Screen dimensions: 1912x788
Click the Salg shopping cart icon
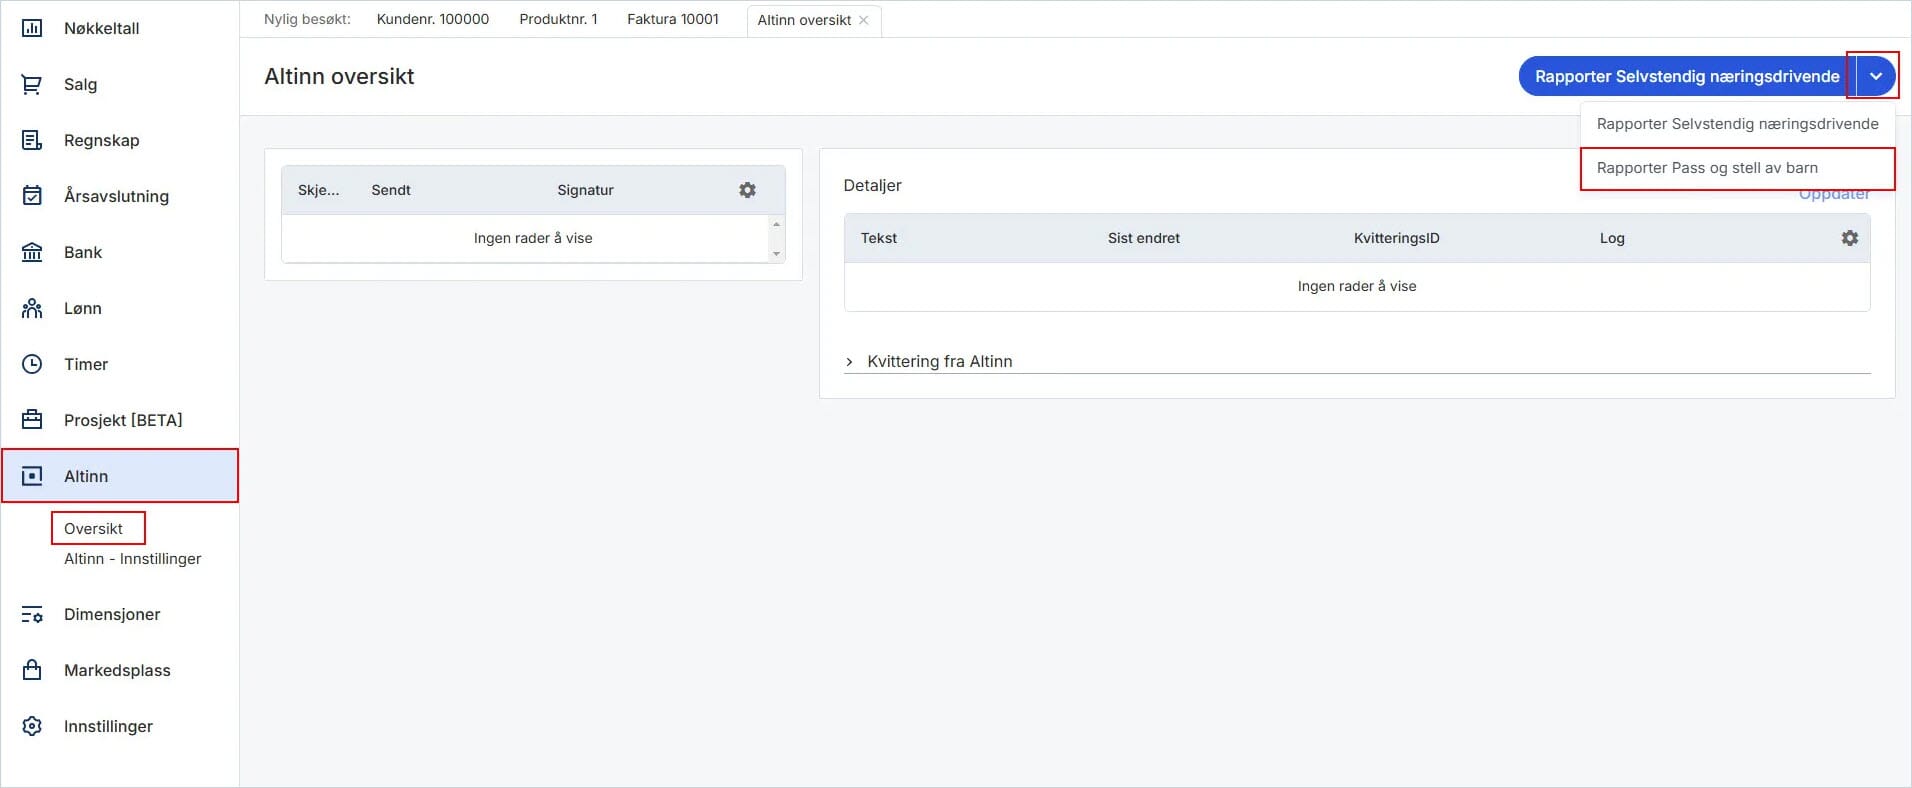(x=32, y=84)
